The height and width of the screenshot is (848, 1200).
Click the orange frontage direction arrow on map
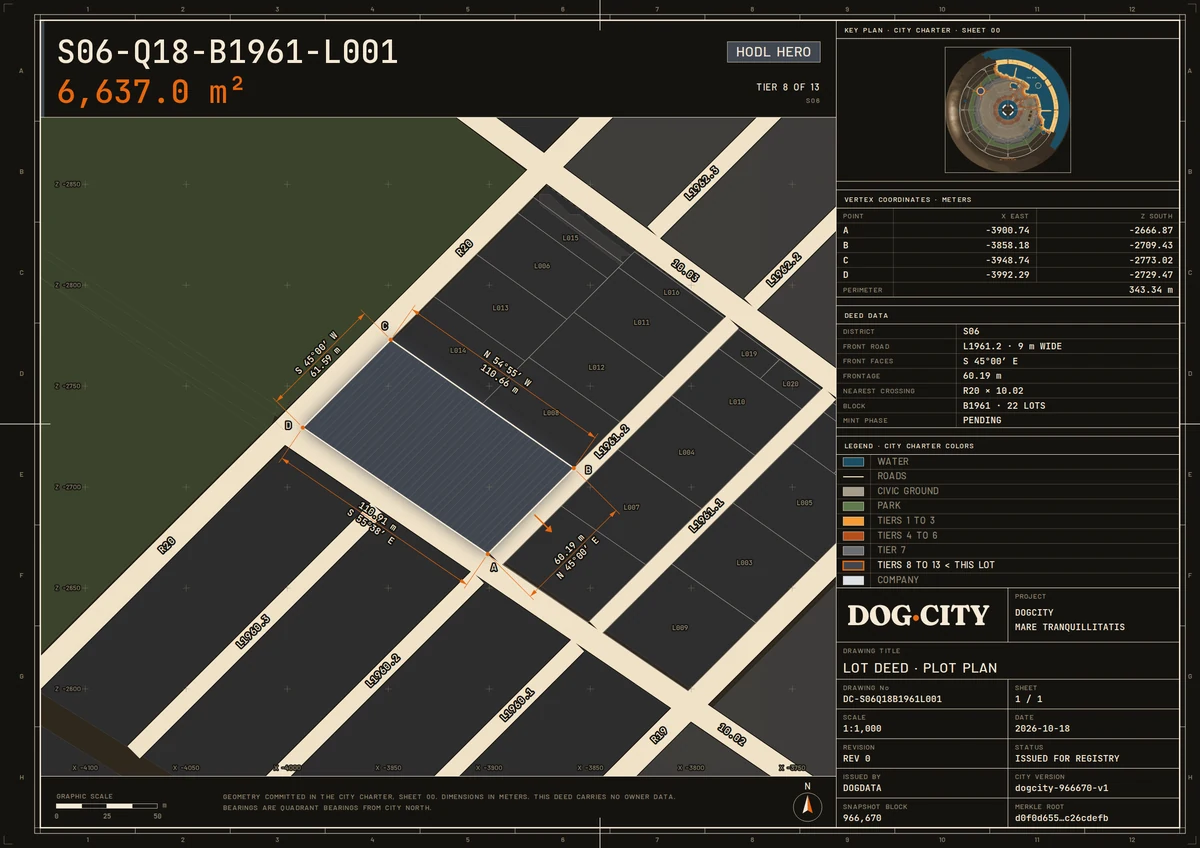coord(543,523)
